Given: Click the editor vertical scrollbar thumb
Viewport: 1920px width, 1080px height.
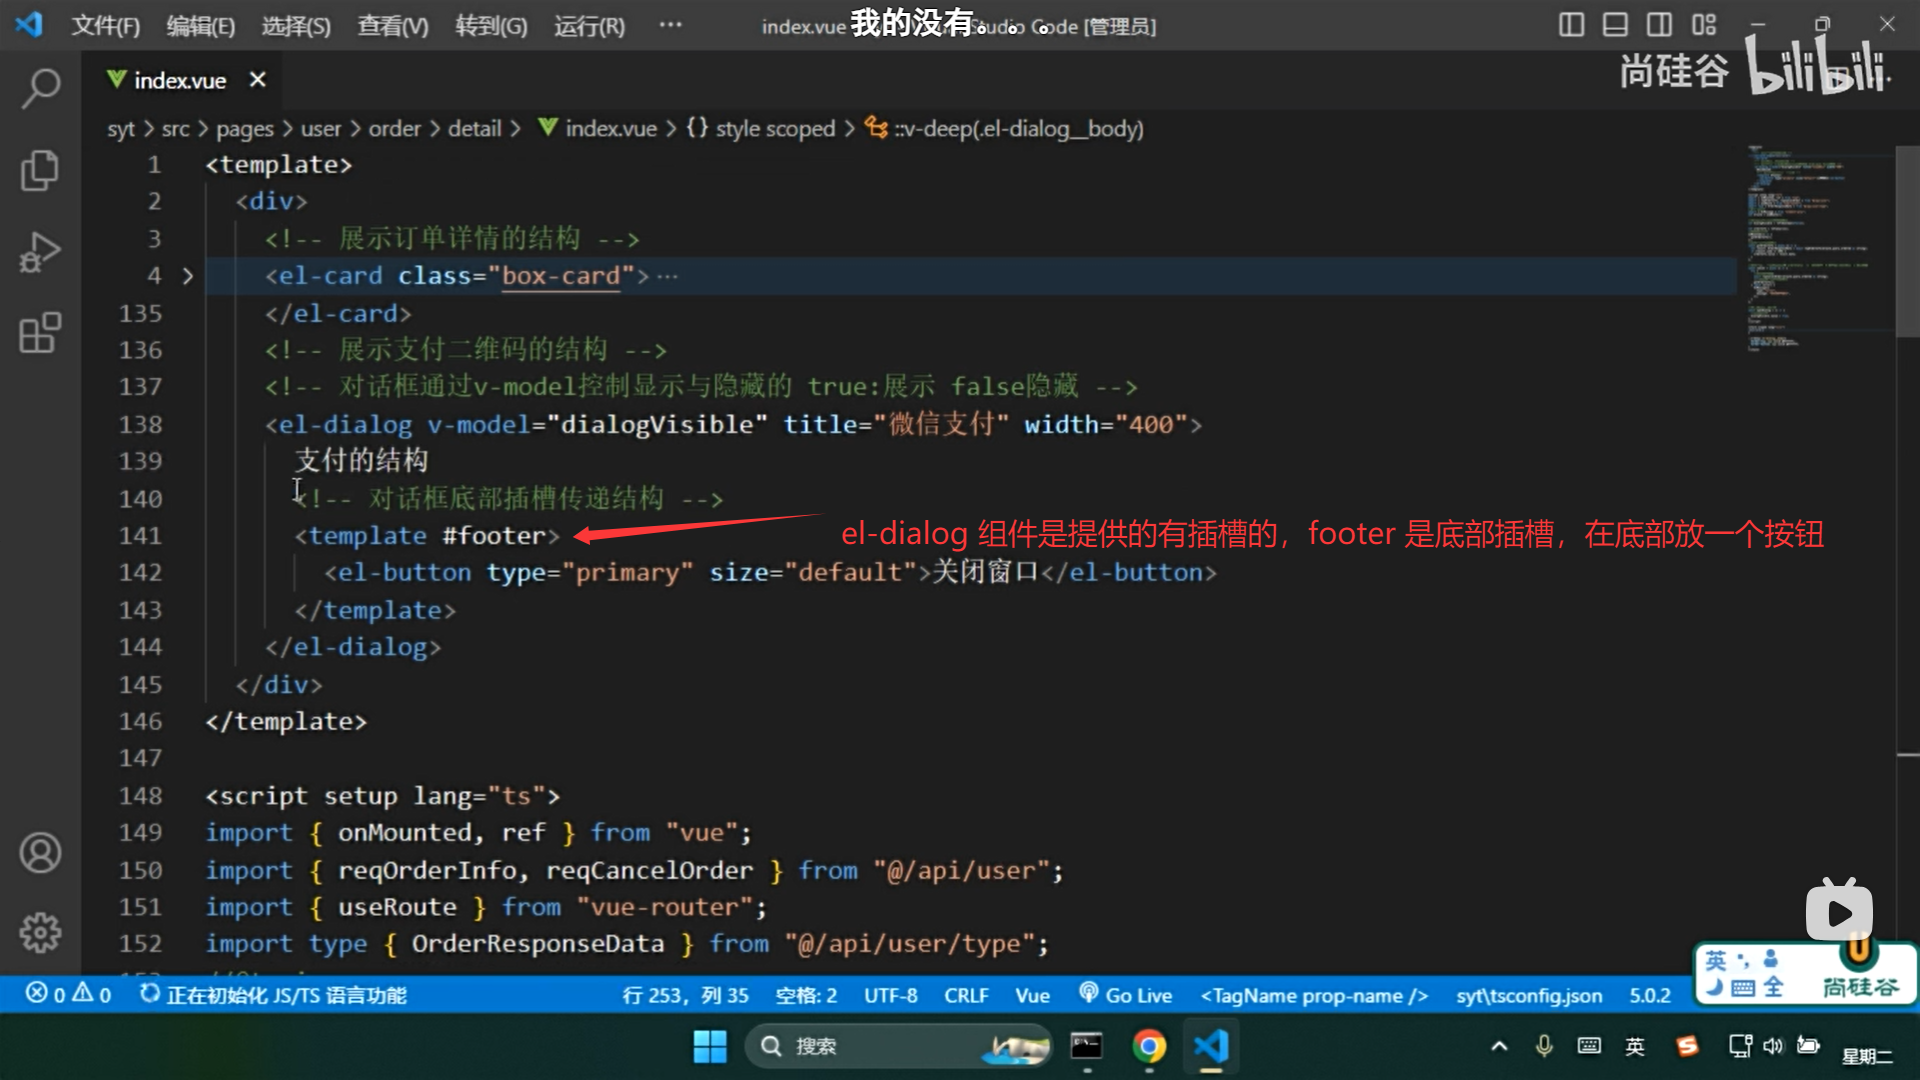Looking at the screenshot, I should (1907, 240).
